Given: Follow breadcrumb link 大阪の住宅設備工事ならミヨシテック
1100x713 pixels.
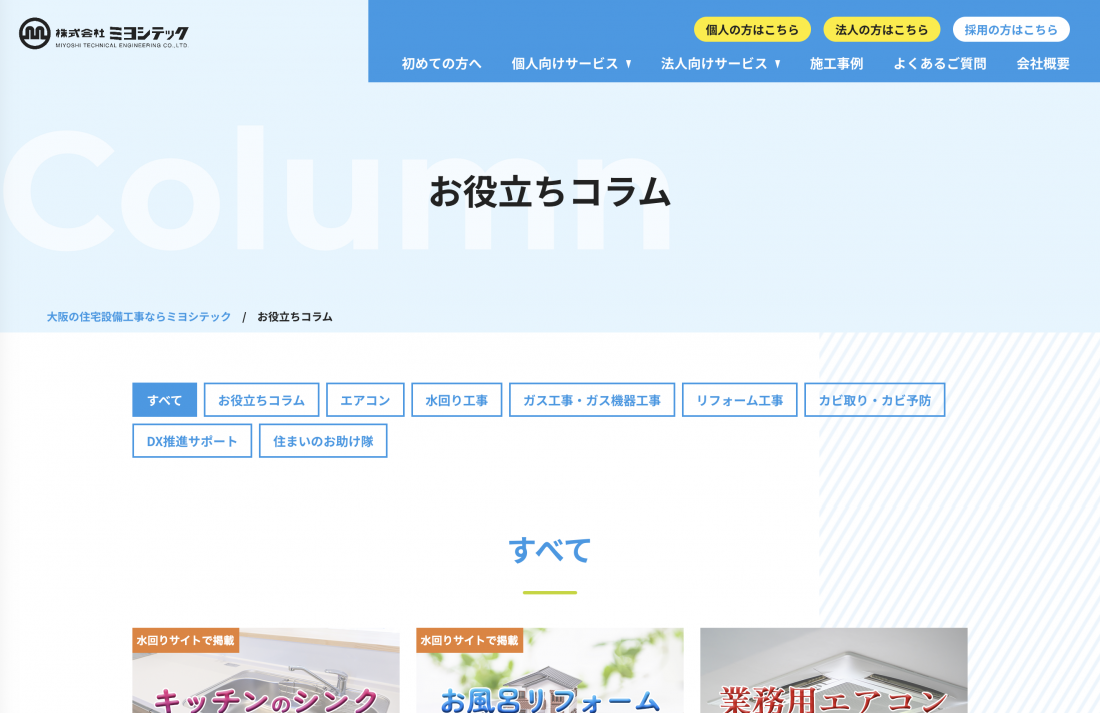Looking at the screenshot, I should click(x=139, y=316).
